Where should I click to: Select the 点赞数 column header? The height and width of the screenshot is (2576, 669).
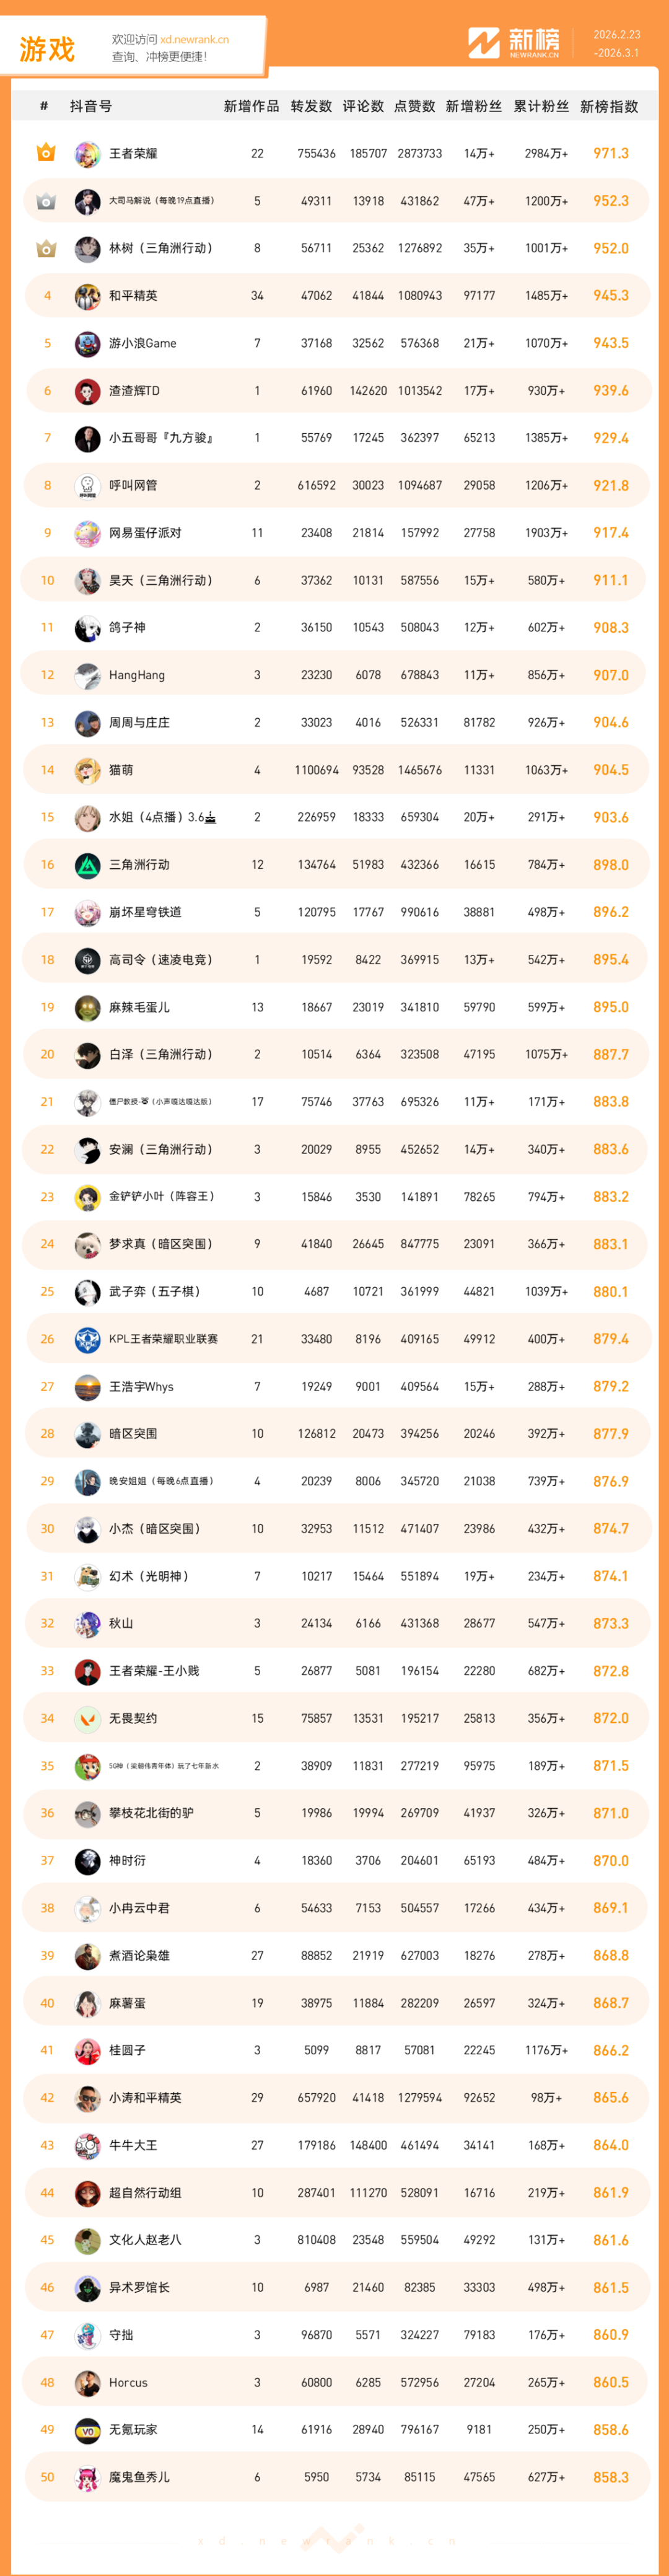414,106
